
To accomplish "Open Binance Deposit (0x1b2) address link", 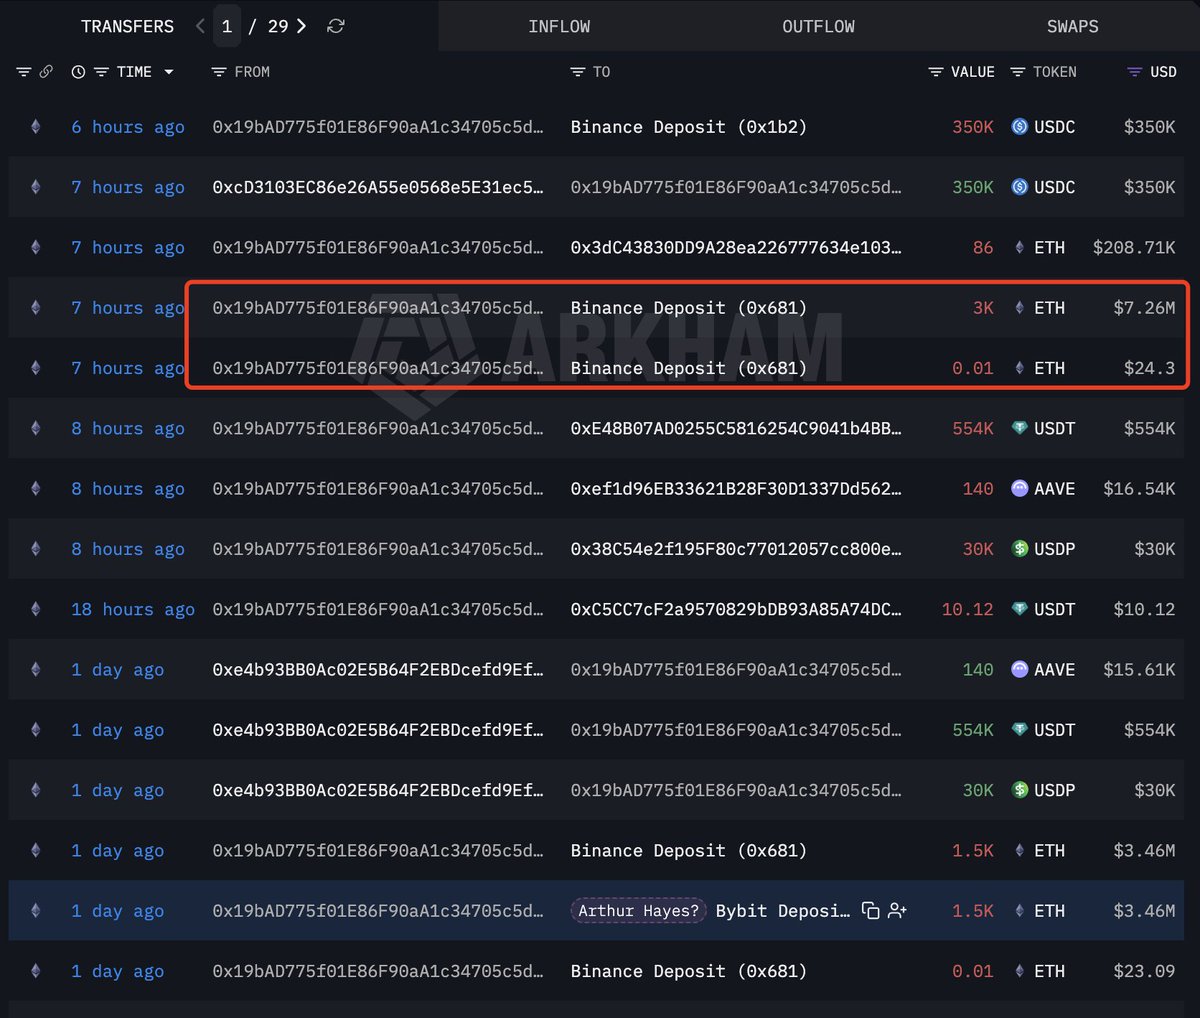I will (x=688, y=127).
